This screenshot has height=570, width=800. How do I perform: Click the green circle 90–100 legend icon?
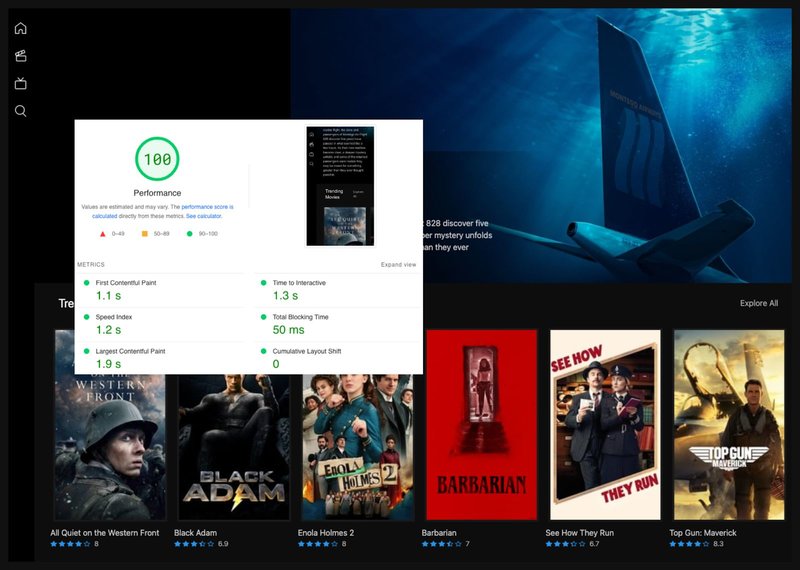(x=189, y=234)
